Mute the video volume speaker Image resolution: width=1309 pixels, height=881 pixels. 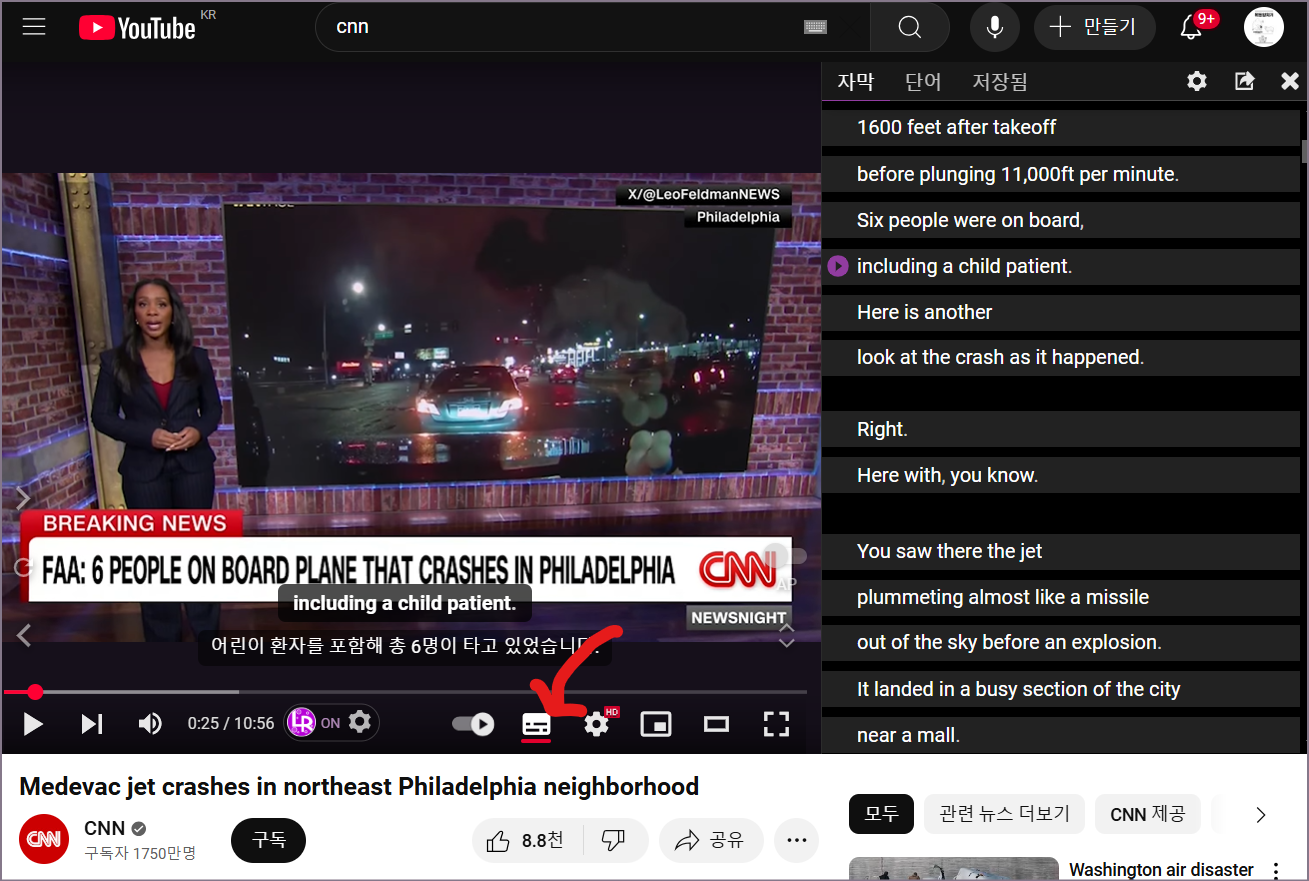click(150, 724)
